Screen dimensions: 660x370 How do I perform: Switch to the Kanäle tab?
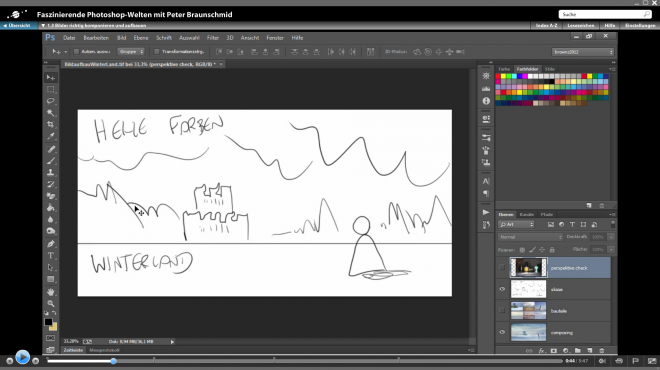pyautogui.click(x=527, y=215)
